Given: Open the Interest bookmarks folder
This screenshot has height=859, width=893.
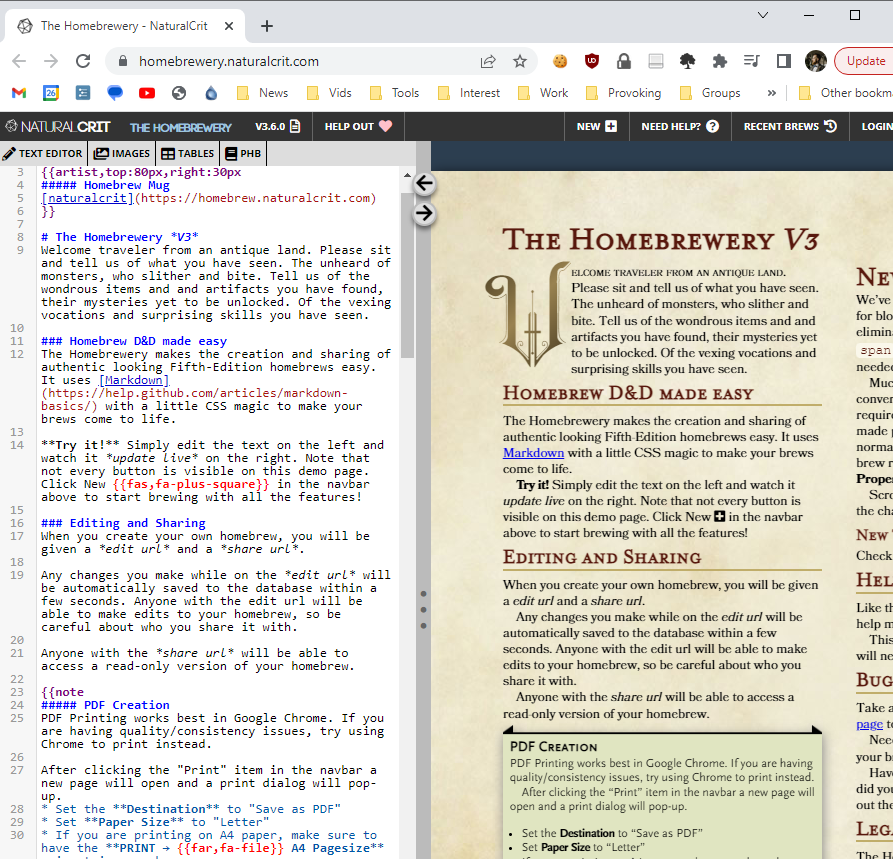Looking at the screenshot, I should coord(469,93).
